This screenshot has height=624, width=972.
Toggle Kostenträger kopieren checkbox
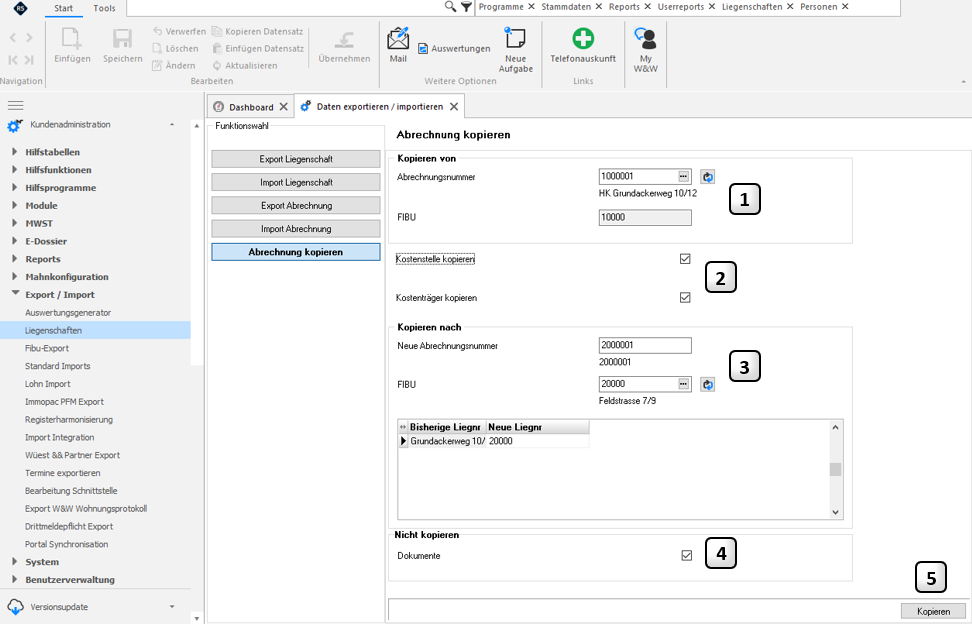click(685, 297)
